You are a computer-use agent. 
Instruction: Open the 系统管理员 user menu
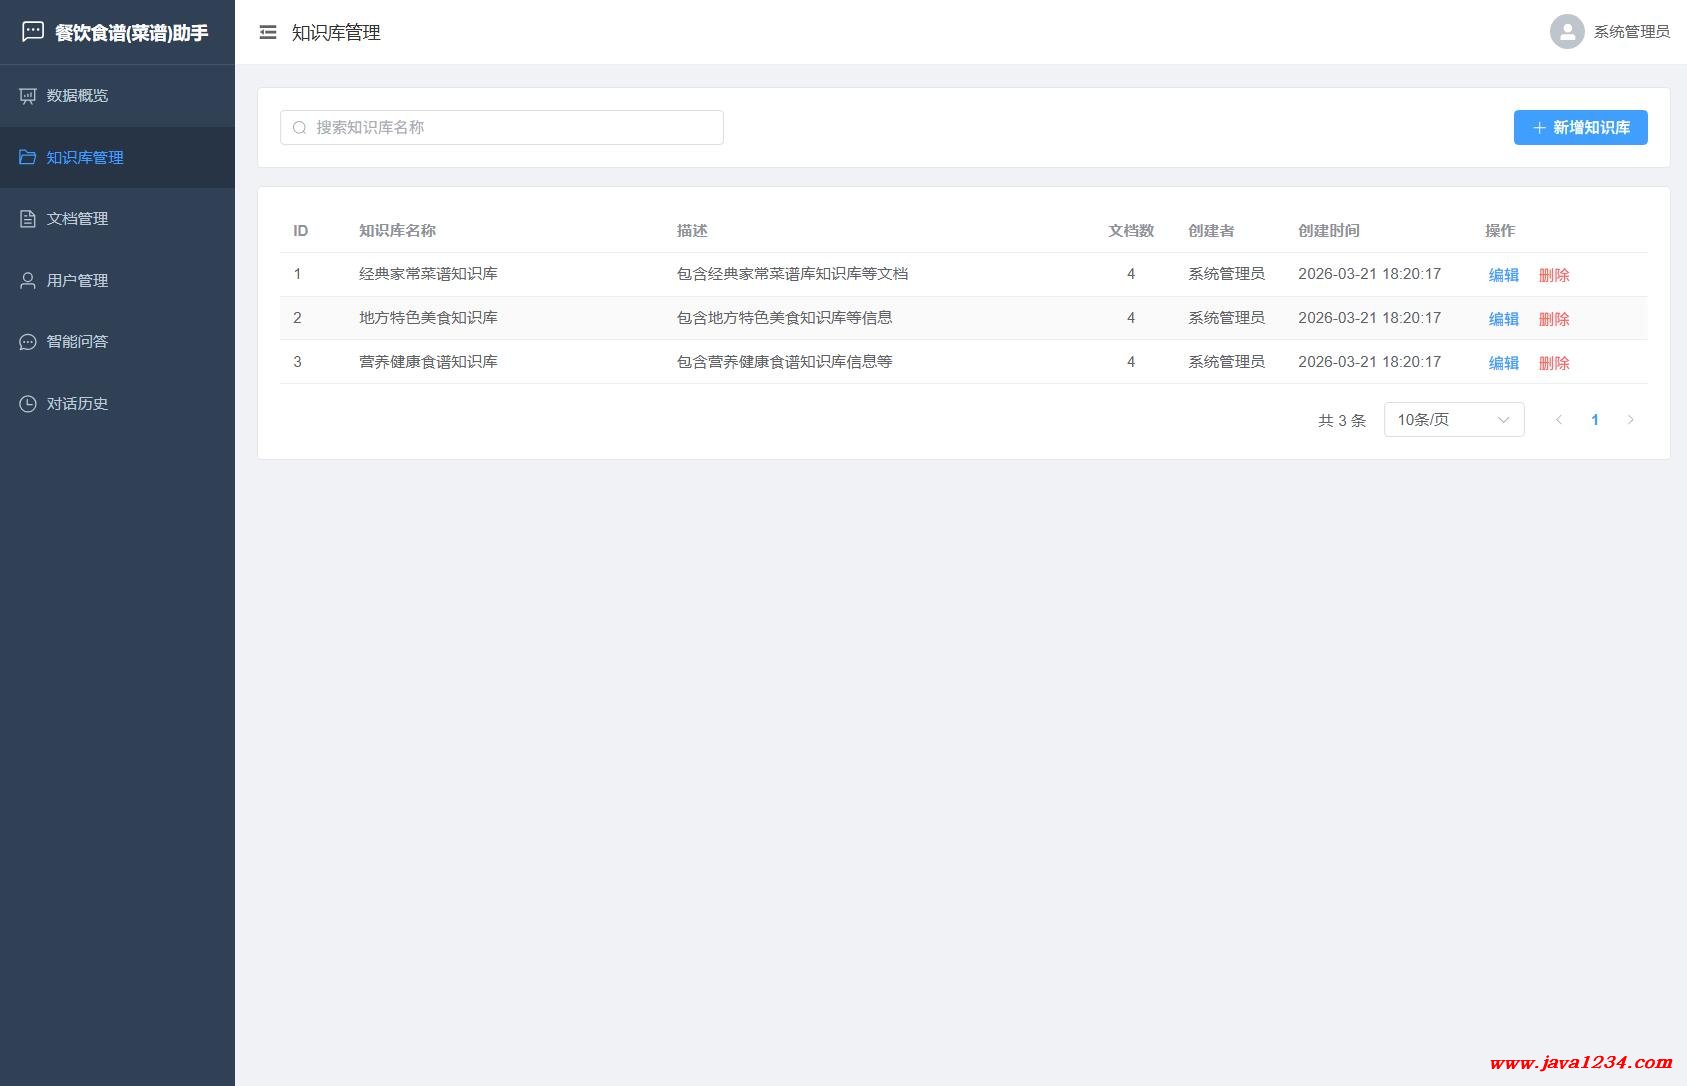tap(1630, 32)
